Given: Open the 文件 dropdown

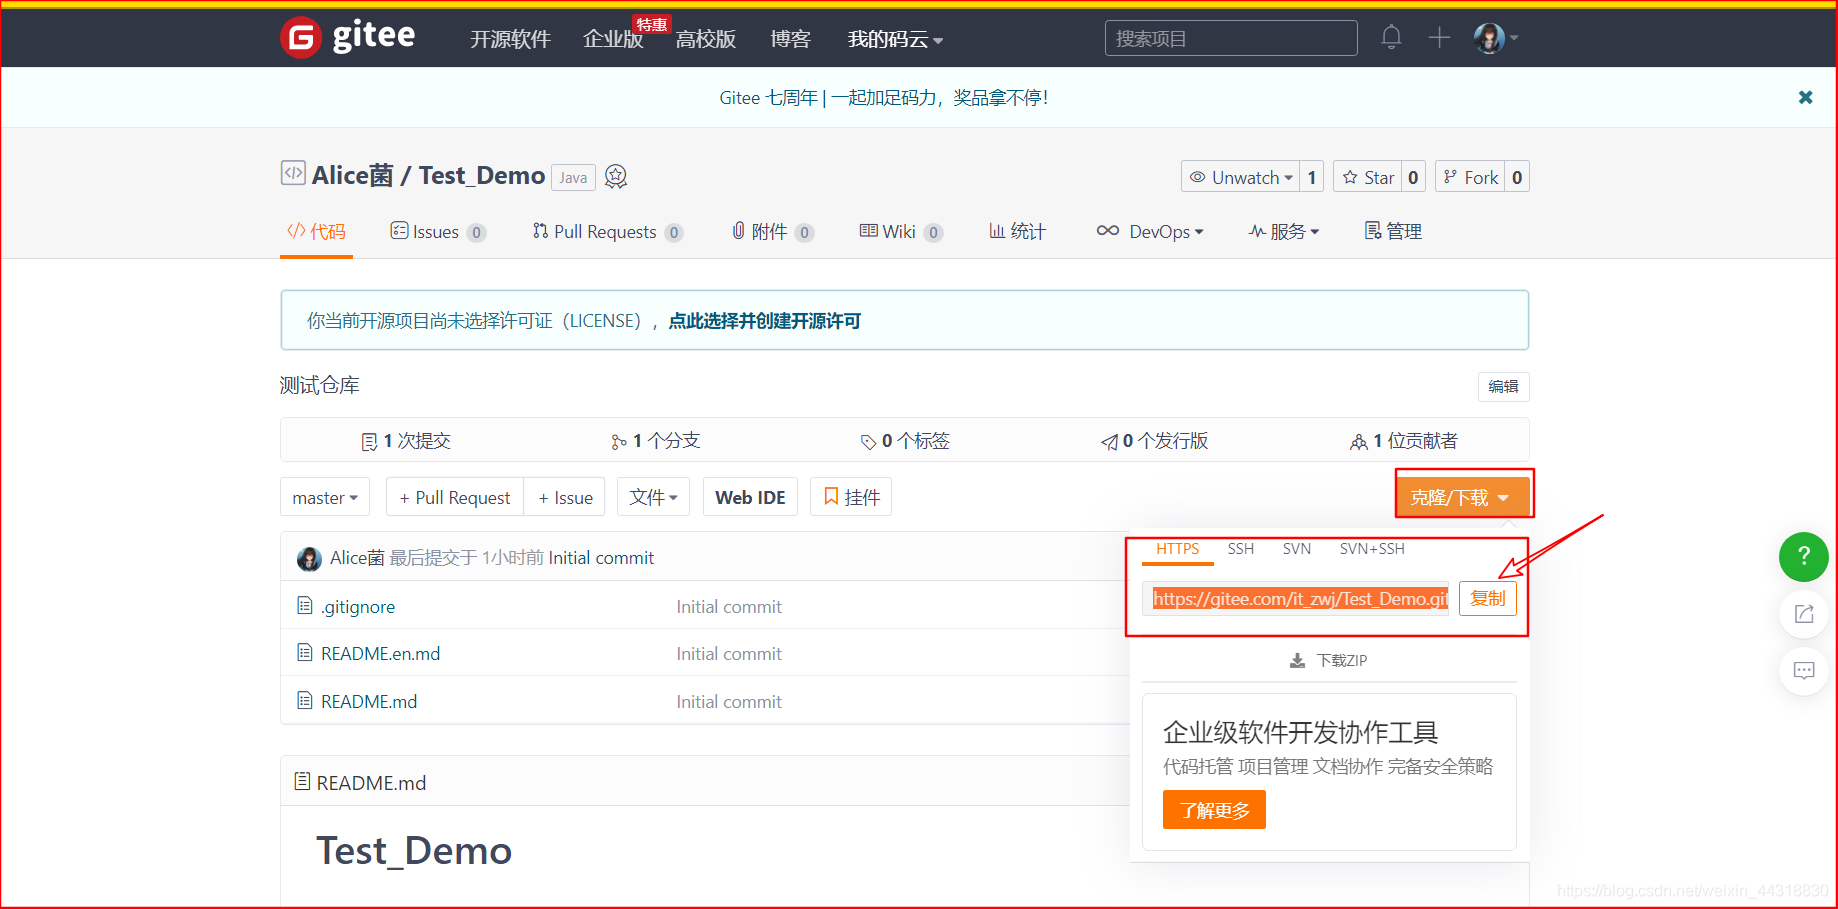Looking at the screenshot, I should tap(653, 497).
